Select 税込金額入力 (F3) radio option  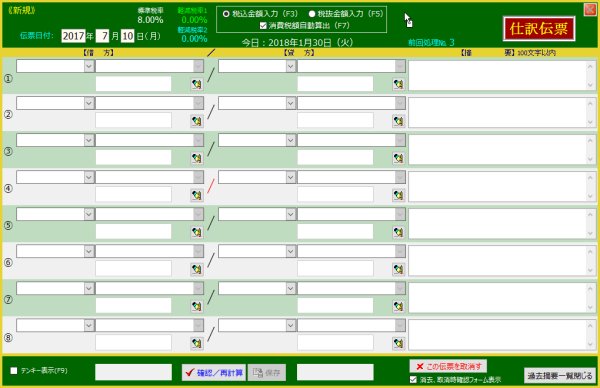point(226,14)
